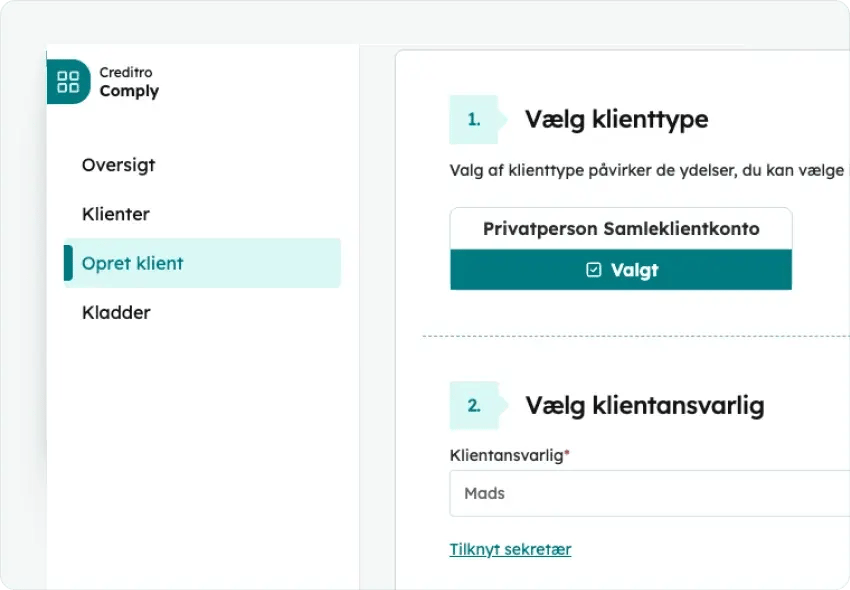Image resolution: width=850 pixels, height=590 pixels.
Task: Select the Opret klient sidebar item
Action: 133,264
